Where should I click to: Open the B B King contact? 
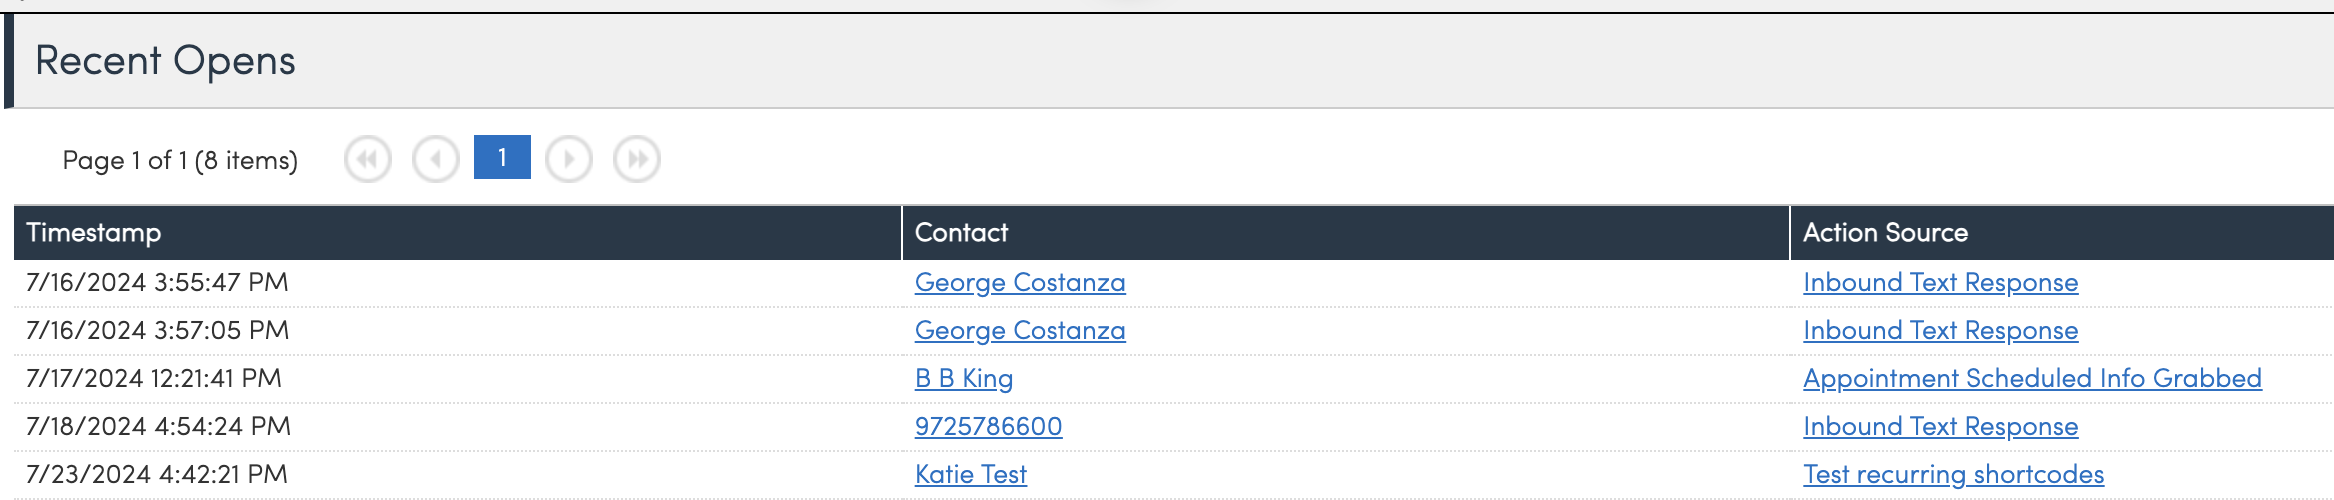[x=963, y=379]
